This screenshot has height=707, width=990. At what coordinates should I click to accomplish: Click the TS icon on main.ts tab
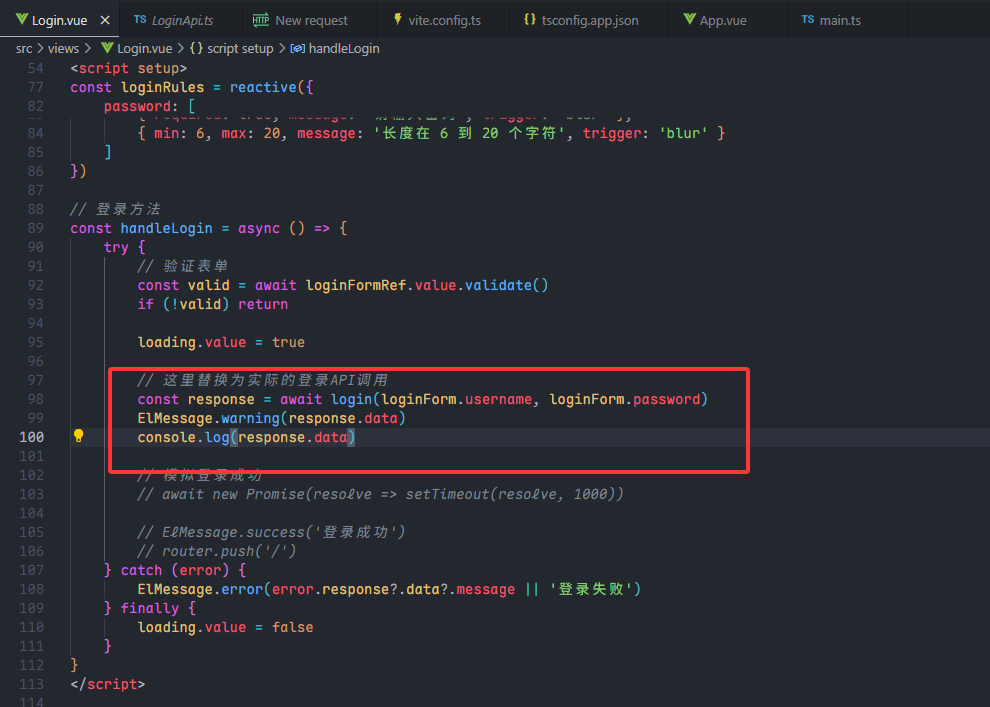point(807,20)
